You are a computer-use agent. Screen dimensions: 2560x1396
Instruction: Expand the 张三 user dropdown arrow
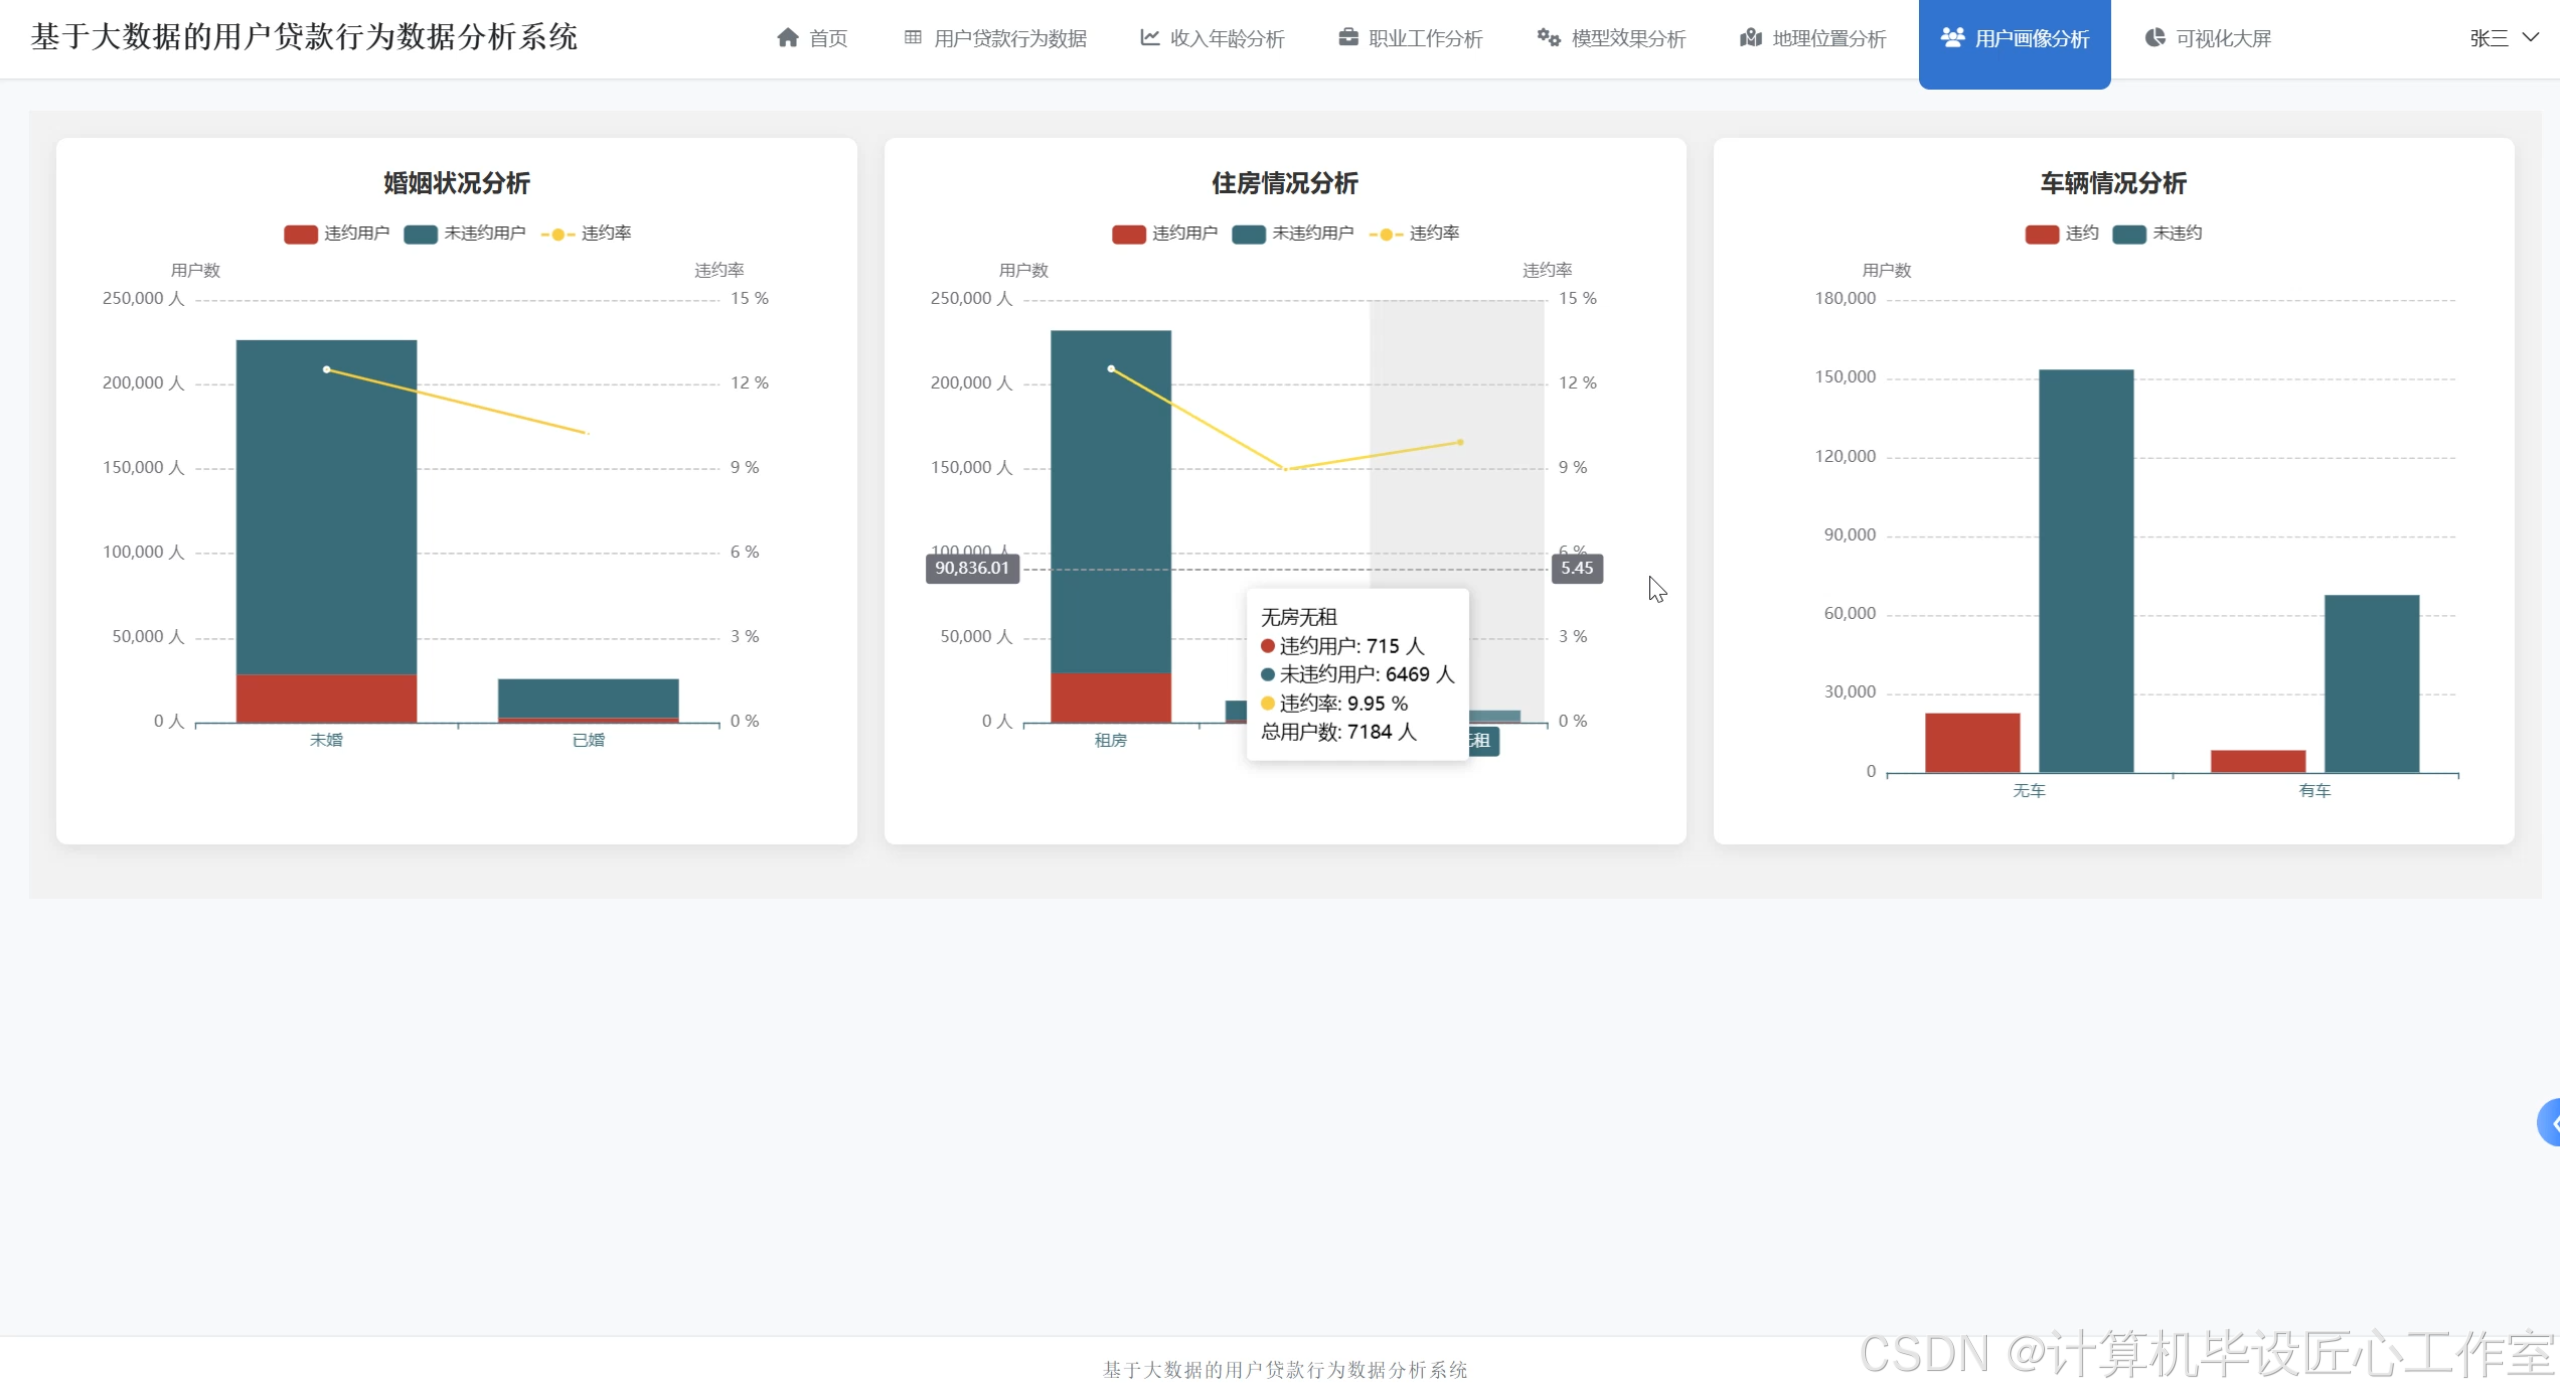tap(2531, 38)
